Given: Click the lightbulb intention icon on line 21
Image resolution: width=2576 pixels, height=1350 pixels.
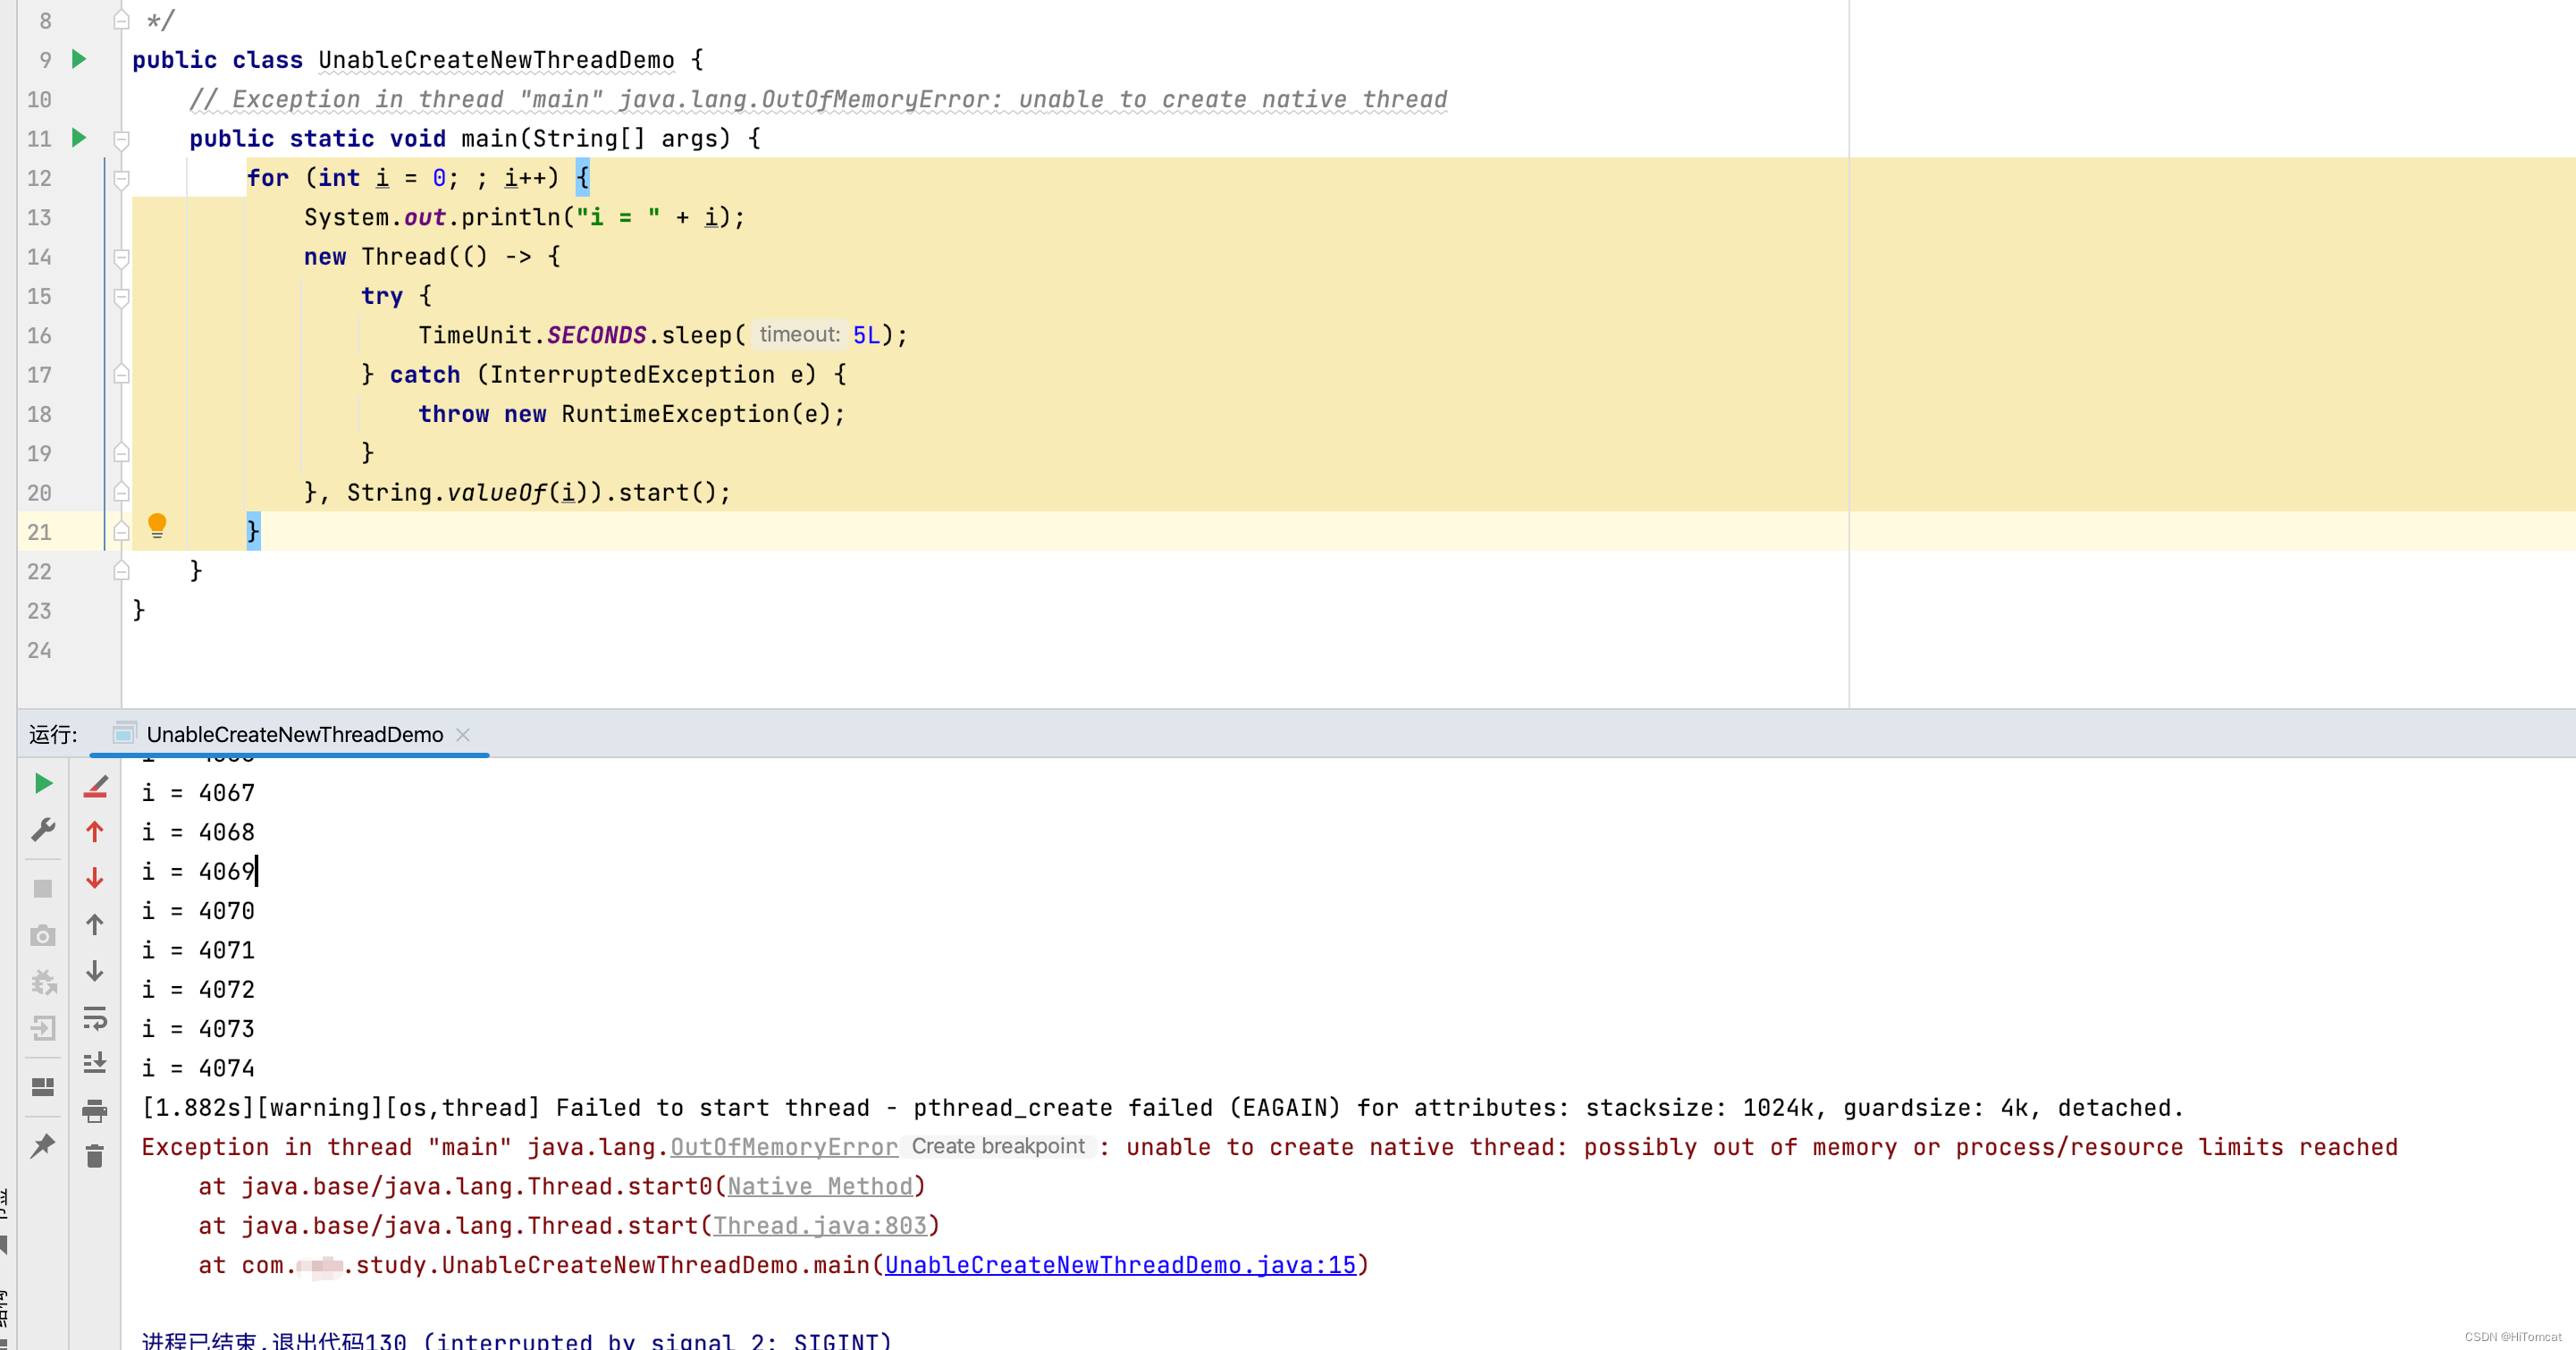Looking at the screenshot, I should click(x=157, y=525).
